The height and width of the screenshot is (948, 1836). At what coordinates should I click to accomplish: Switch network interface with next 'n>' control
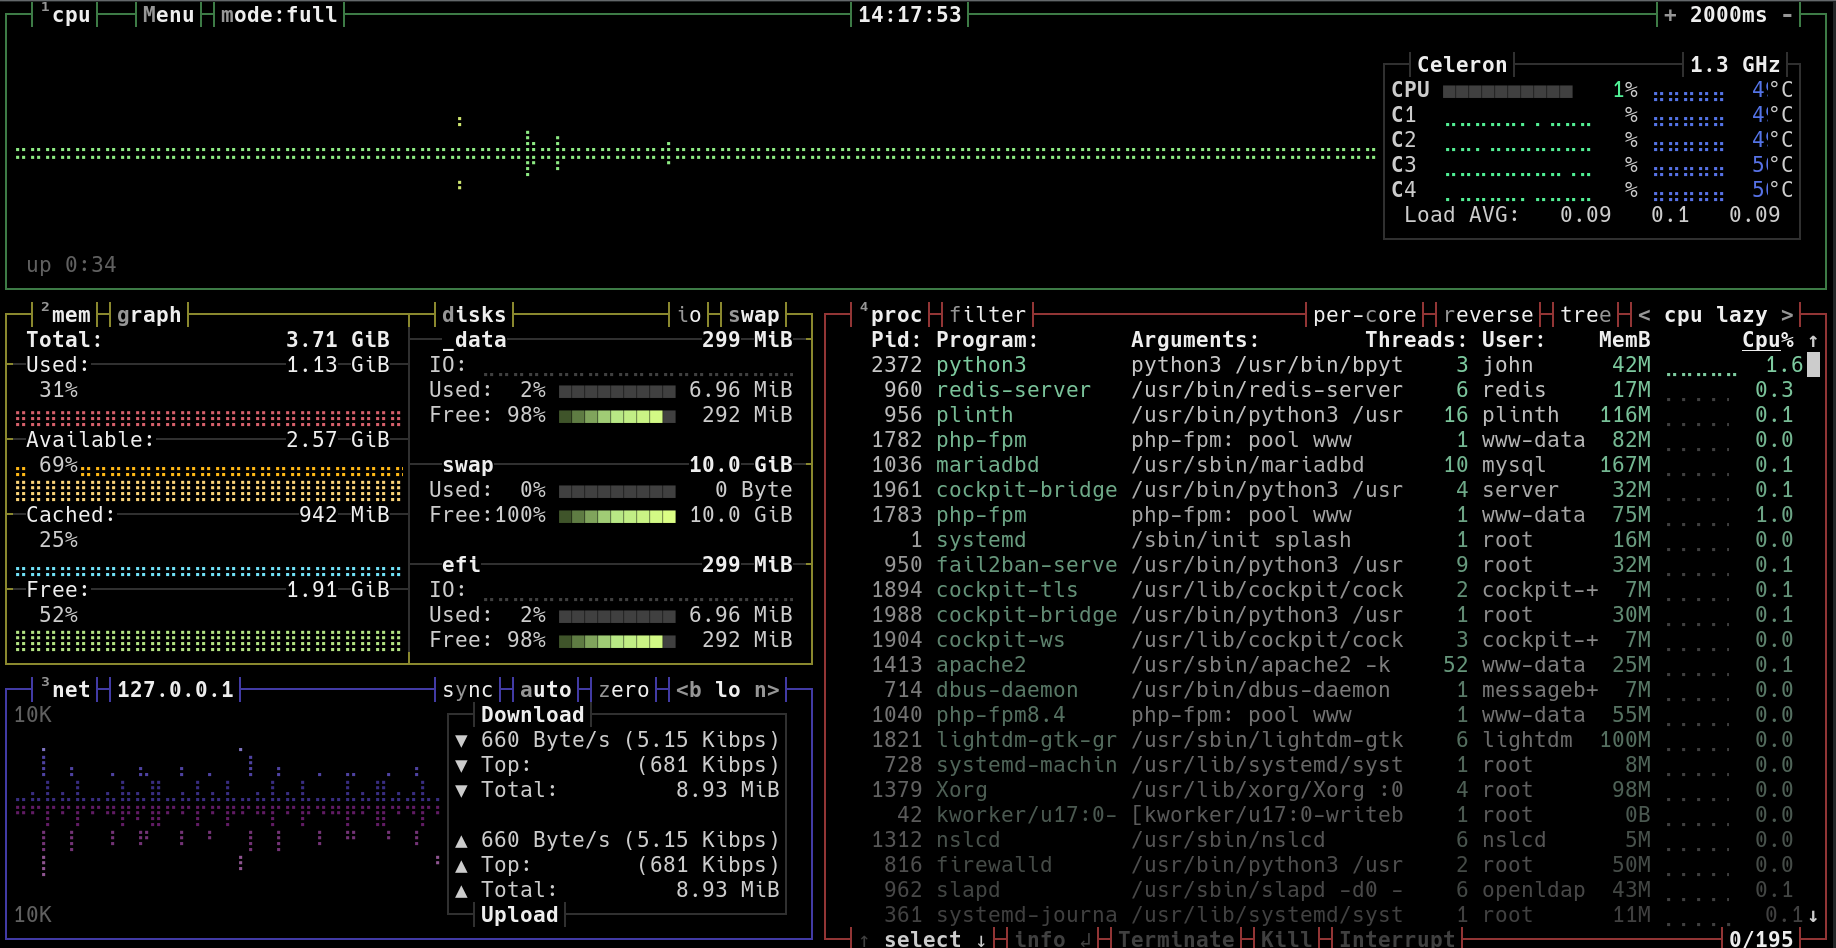(766, 690)
